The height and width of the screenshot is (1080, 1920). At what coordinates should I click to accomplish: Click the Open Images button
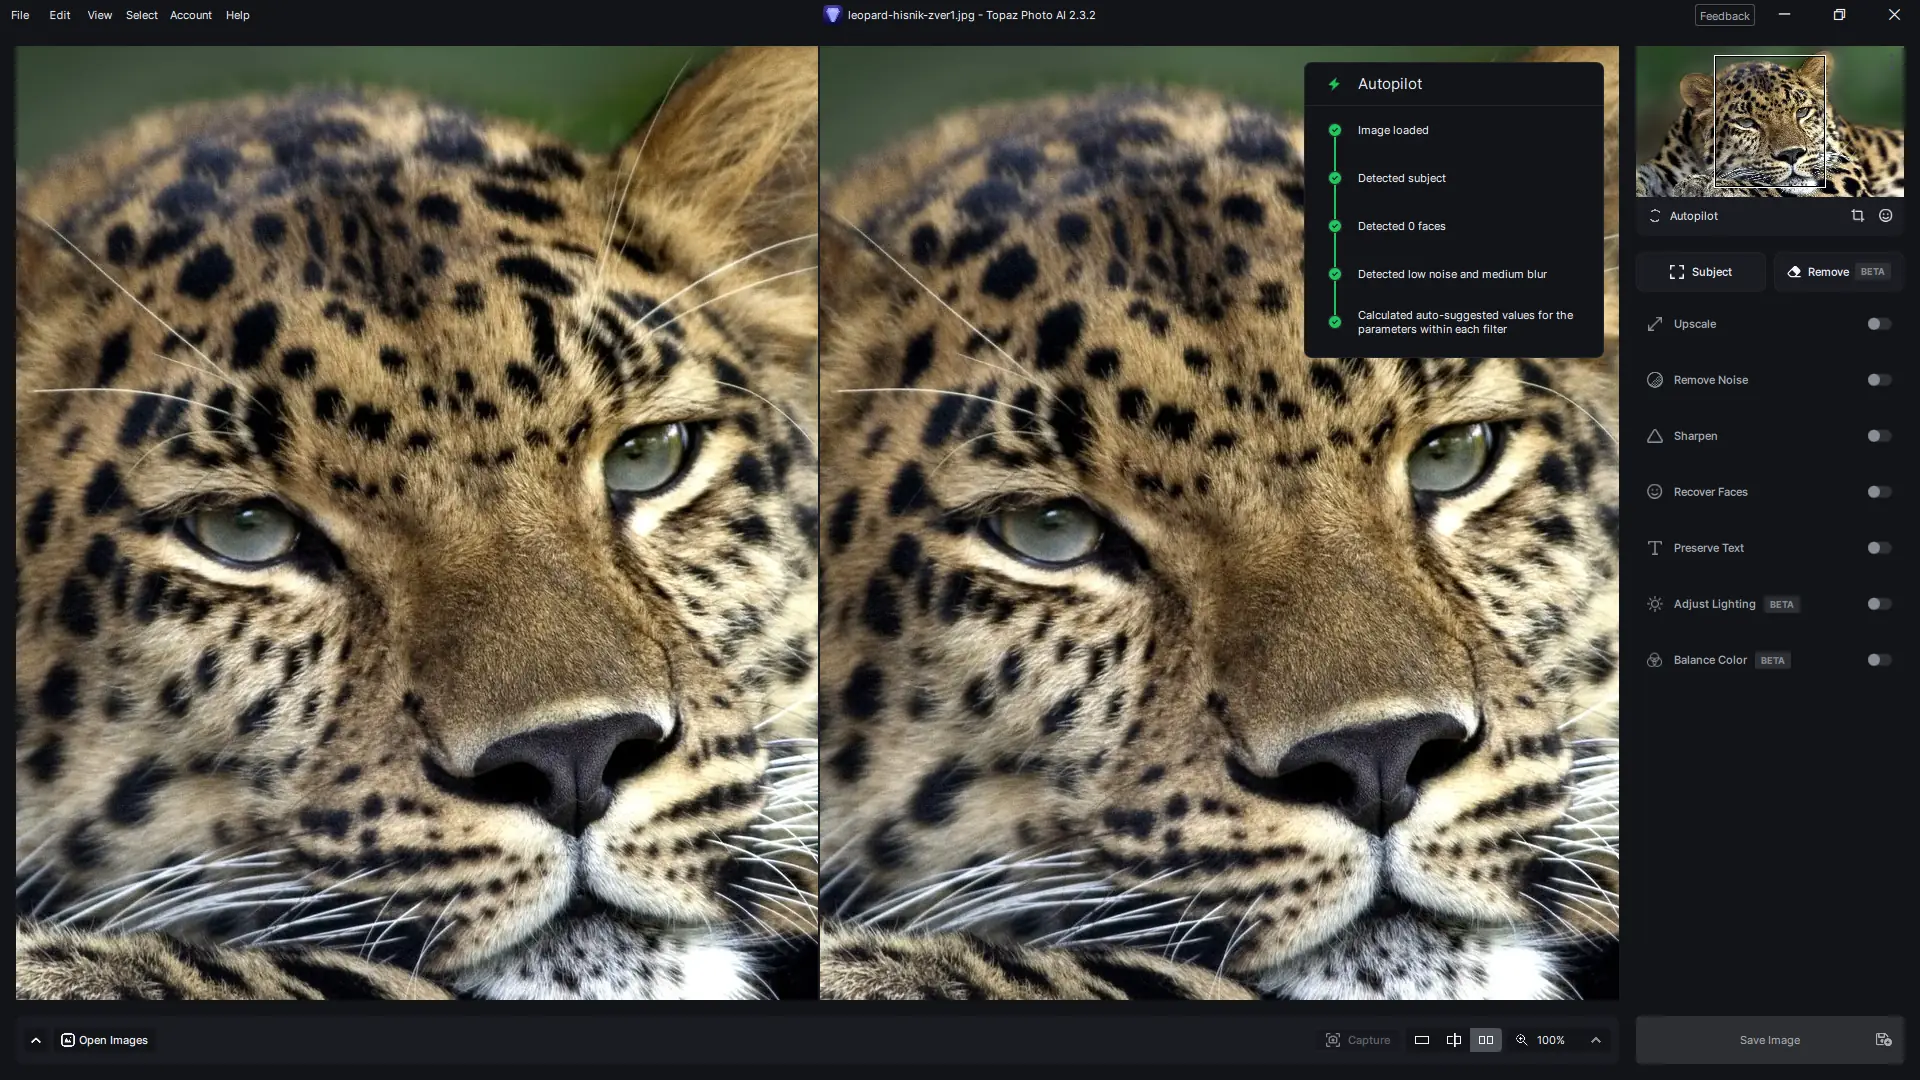[105, 1040]
